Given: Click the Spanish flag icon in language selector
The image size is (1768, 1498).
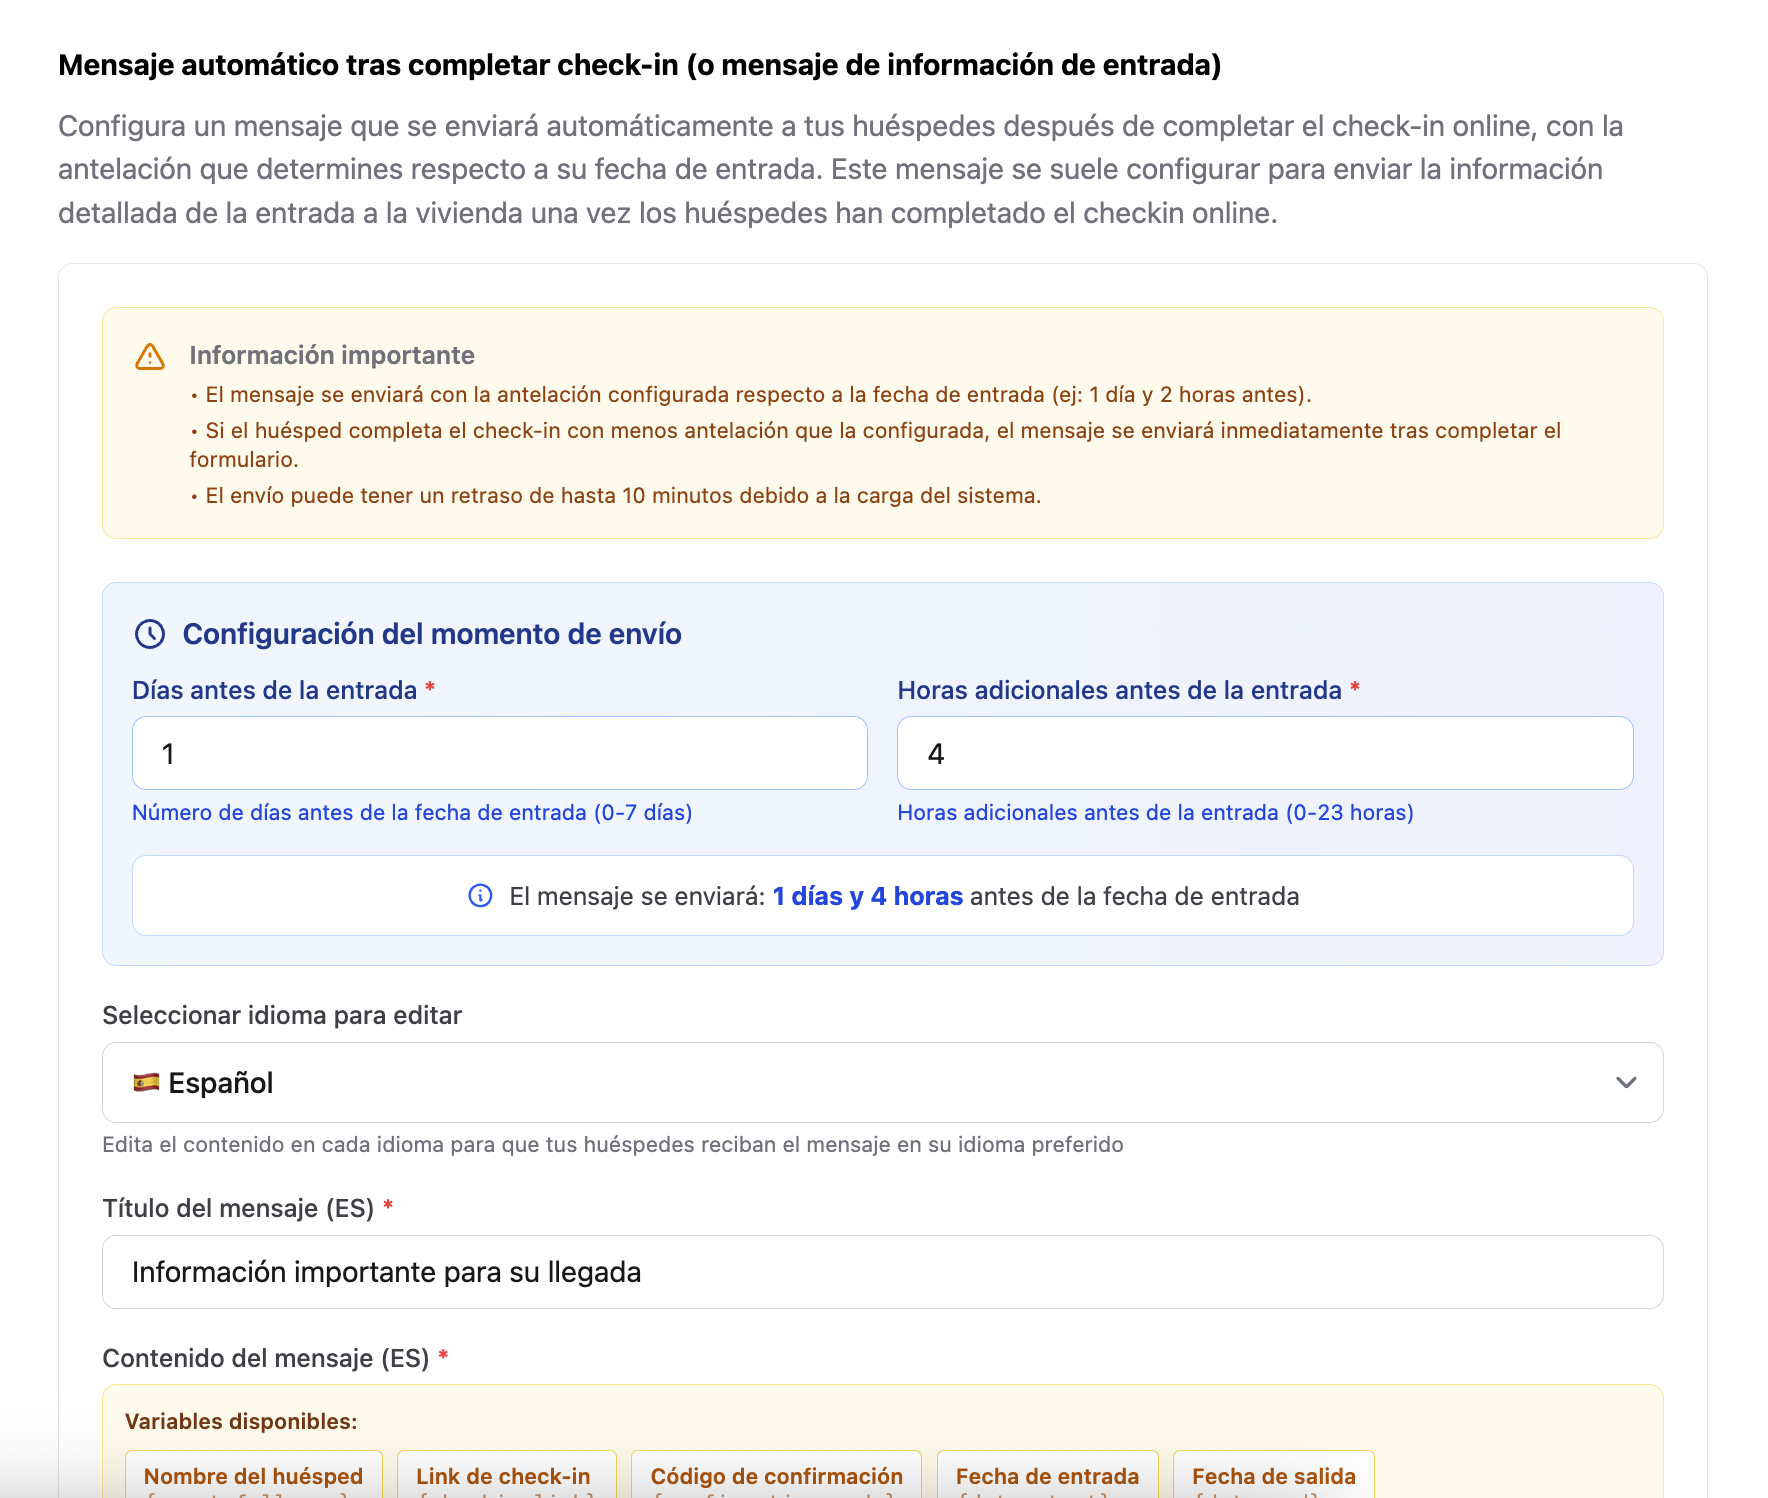Looking at the screenshot, I should [x=146, y=1082].
